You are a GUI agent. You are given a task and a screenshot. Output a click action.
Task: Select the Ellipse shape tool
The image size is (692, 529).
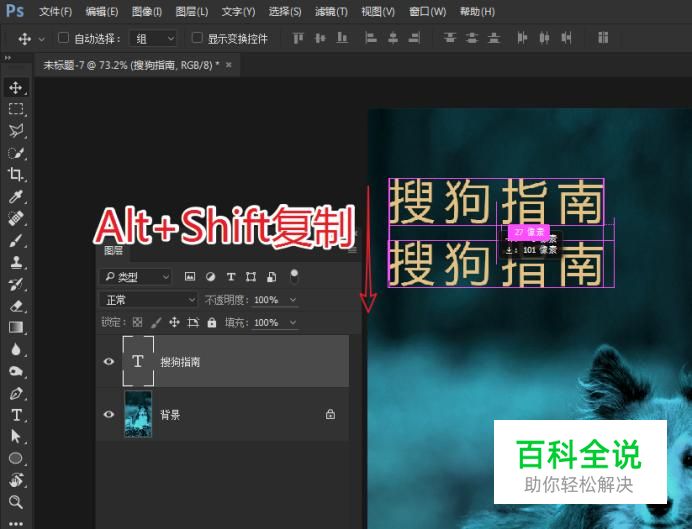click(16, 458)
